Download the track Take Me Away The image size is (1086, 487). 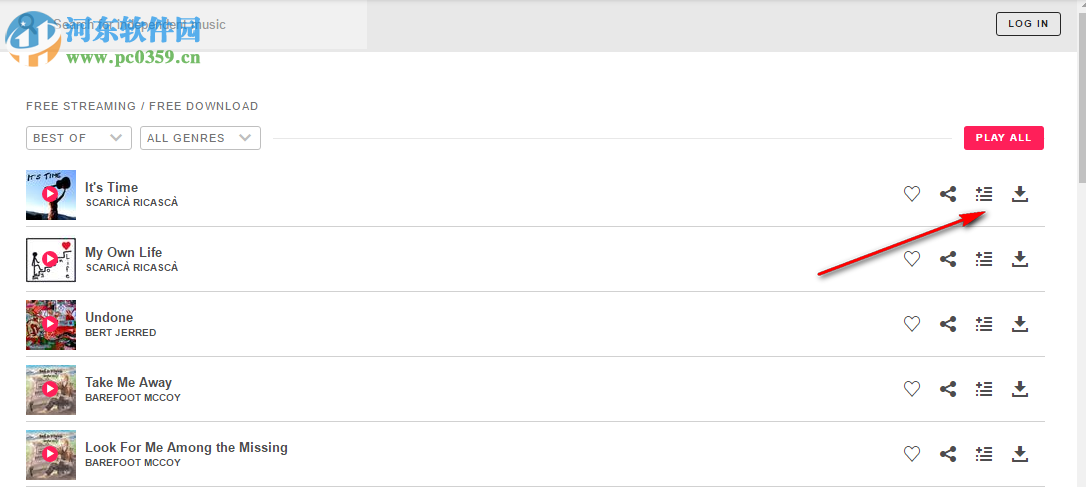click(x=1020, y=389)
